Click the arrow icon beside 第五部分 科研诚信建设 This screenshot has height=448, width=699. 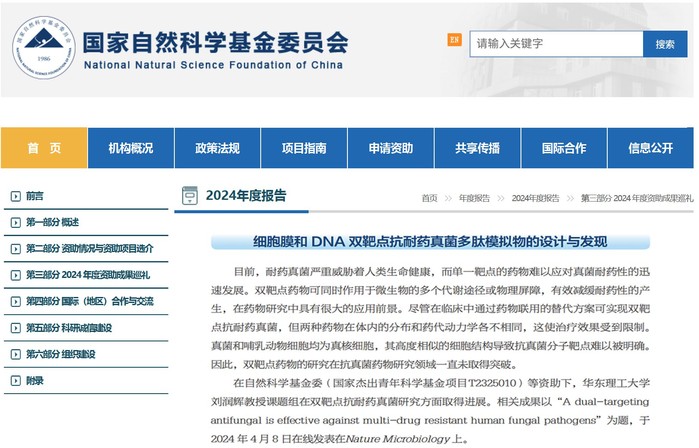(14, 328)
